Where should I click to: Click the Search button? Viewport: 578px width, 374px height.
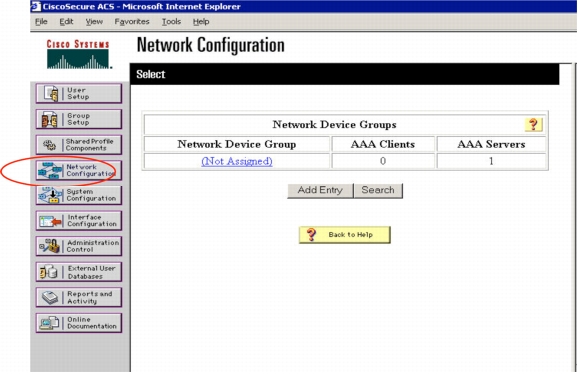tap(378, 191)
